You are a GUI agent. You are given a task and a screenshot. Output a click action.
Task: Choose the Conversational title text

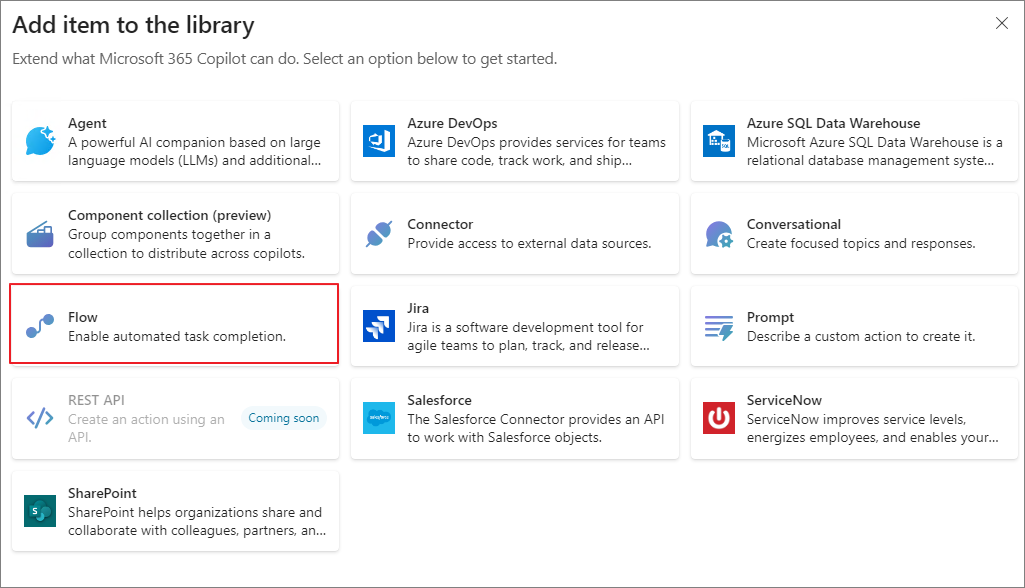tap(794, 224)
